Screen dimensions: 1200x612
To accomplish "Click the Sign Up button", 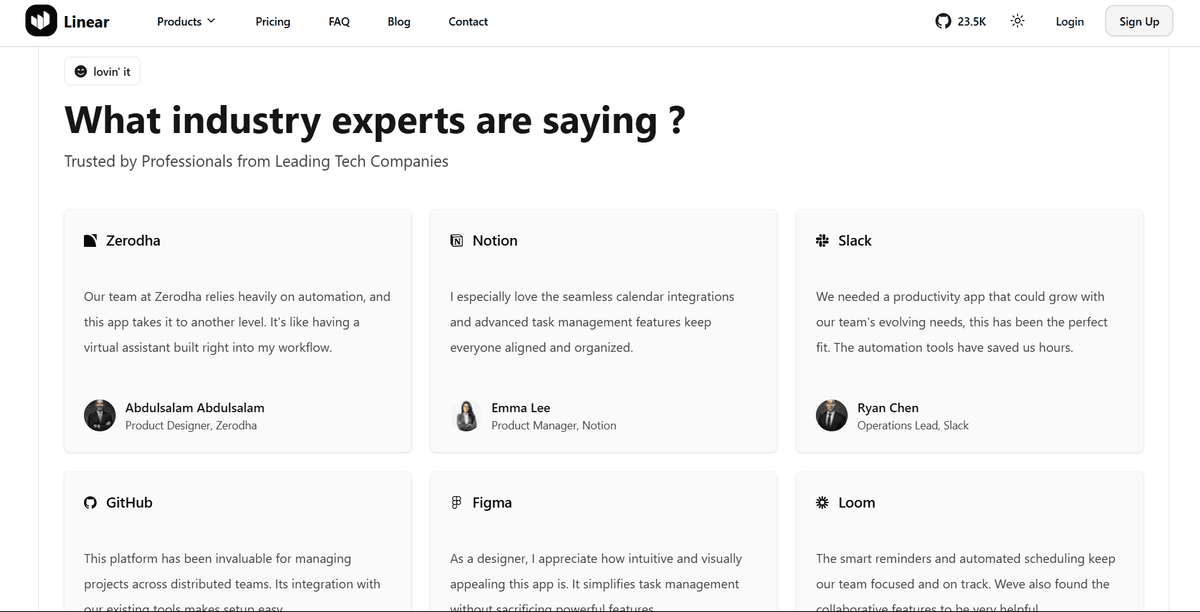I will (1138, 20).
